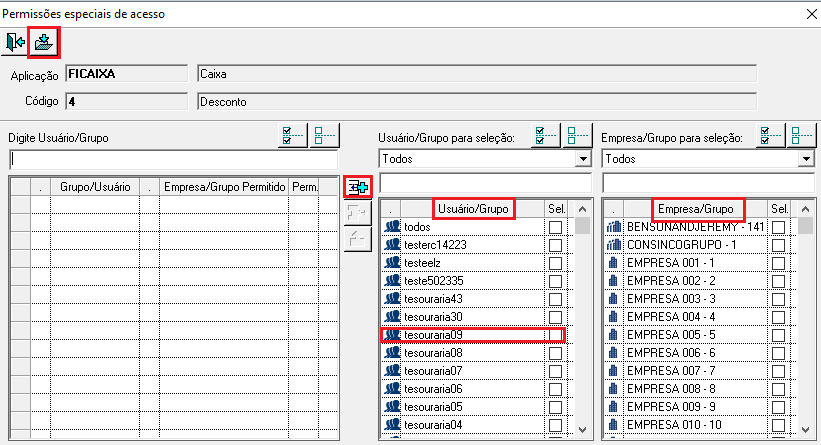Click user list scrollbar down arrow
Screen dimensions: 821x445
click(x=582, y=429)
